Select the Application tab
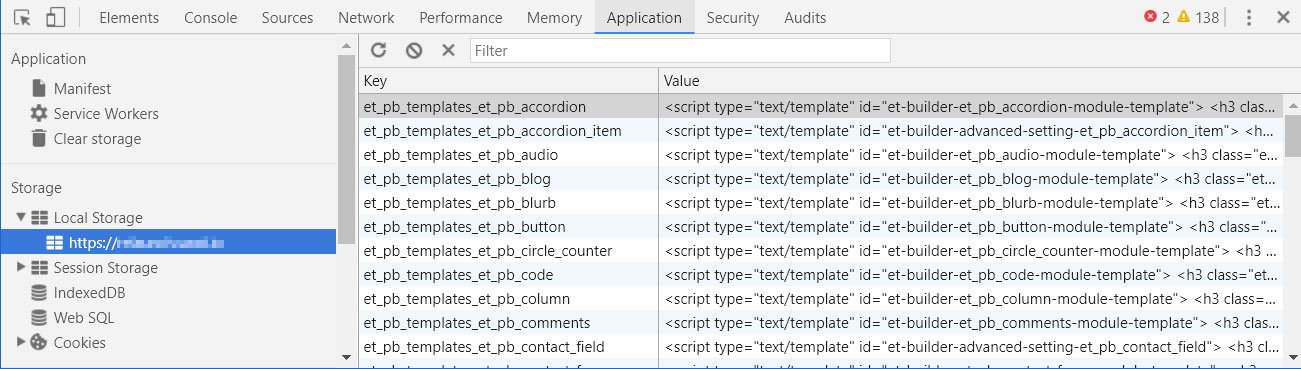The width and height of the screenshot is (1301, 369). [644, 18]
